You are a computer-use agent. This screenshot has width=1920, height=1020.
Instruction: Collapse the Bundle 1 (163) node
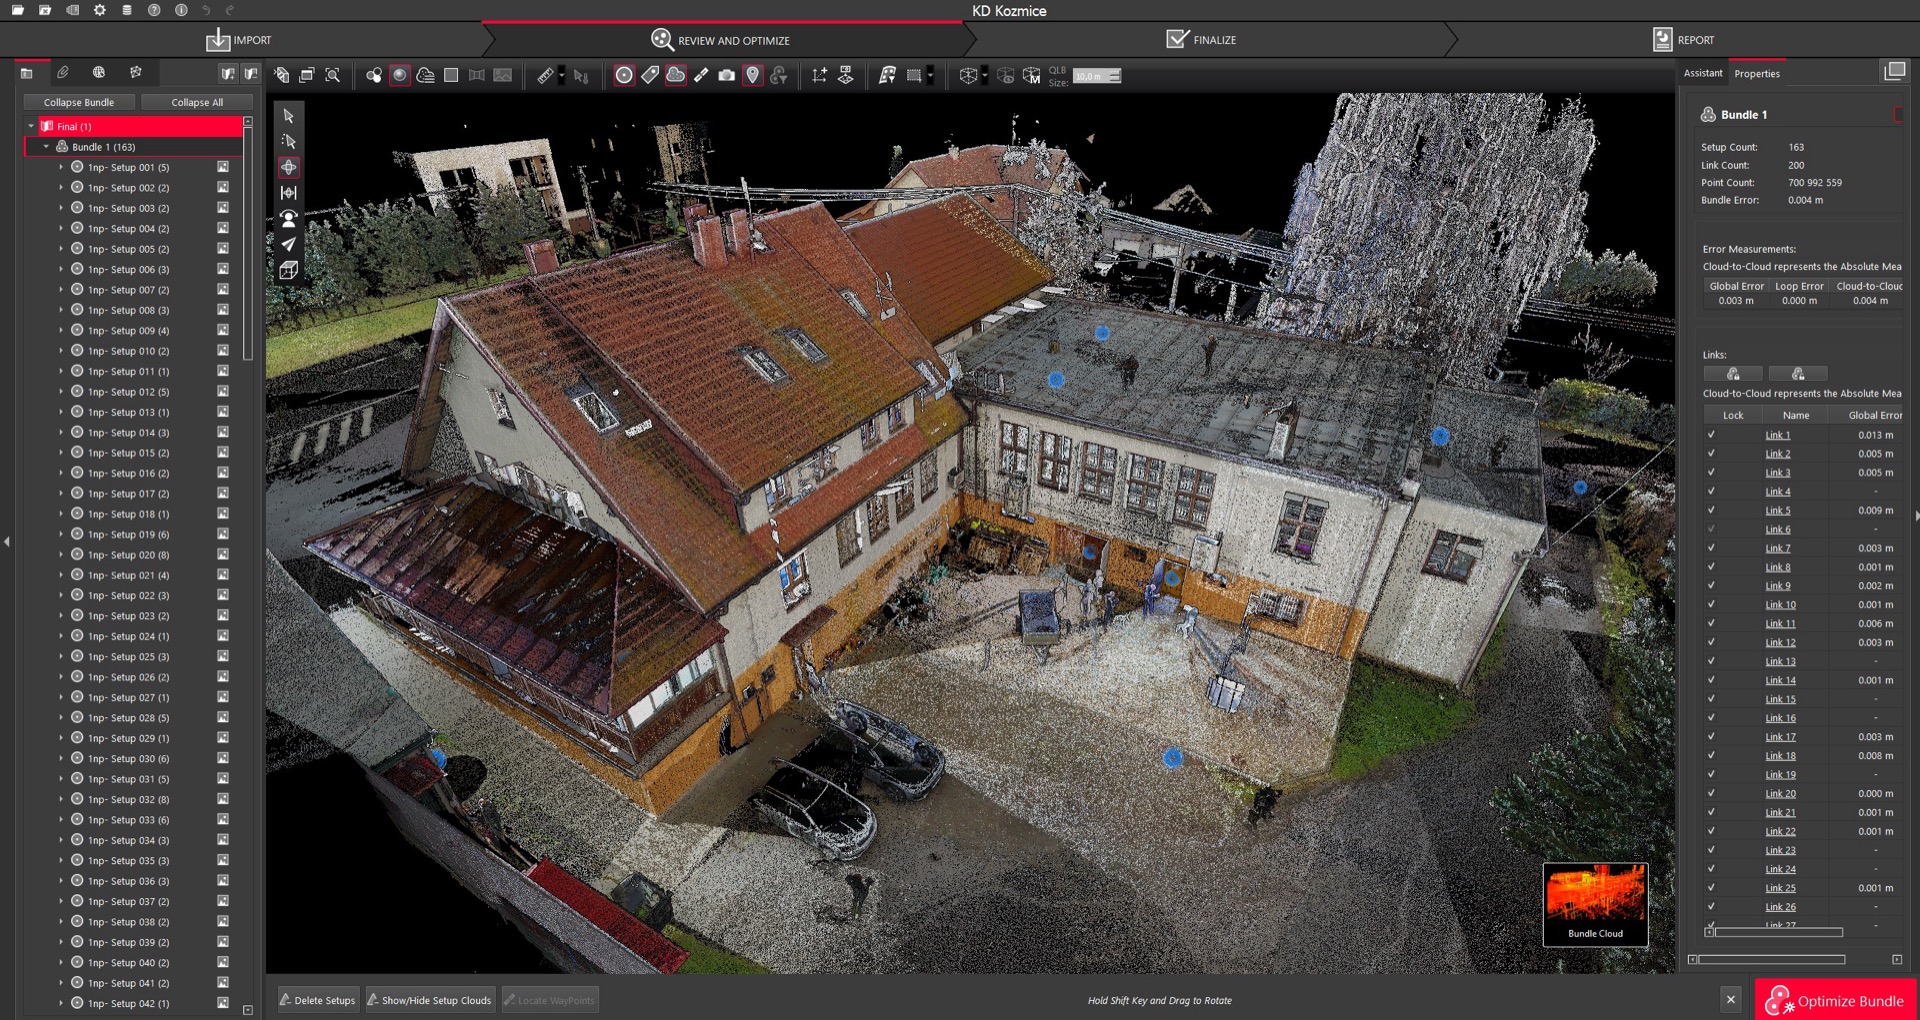(x=46, y=147)
